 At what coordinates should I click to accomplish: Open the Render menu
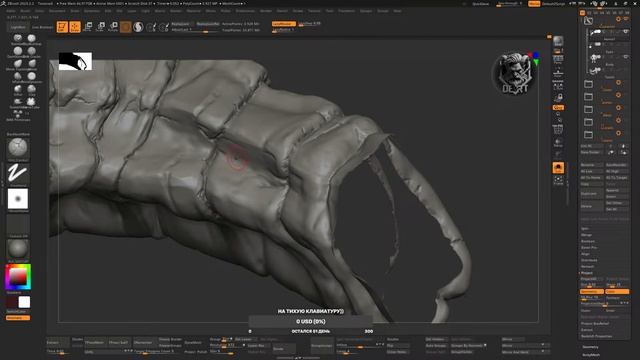click(x=266, y=11)
